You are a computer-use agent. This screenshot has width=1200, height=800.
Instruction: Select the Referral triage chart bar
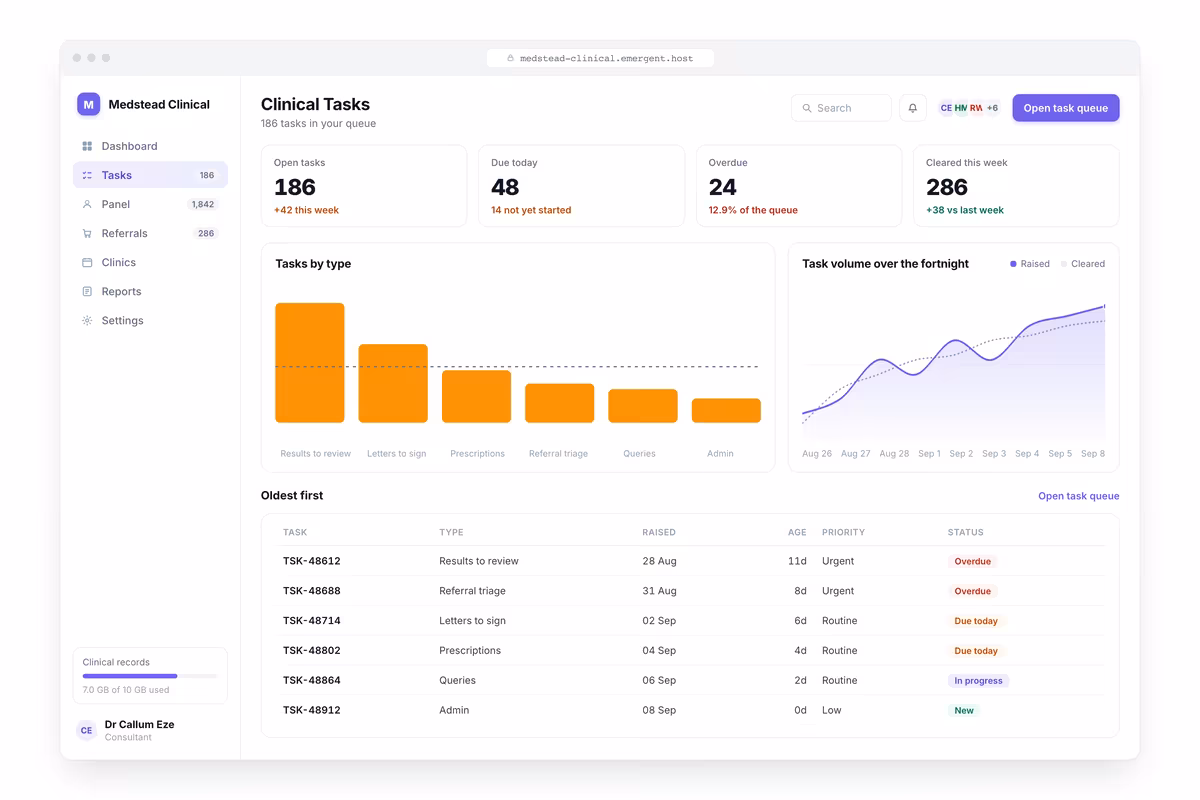[x=560, y=403]
